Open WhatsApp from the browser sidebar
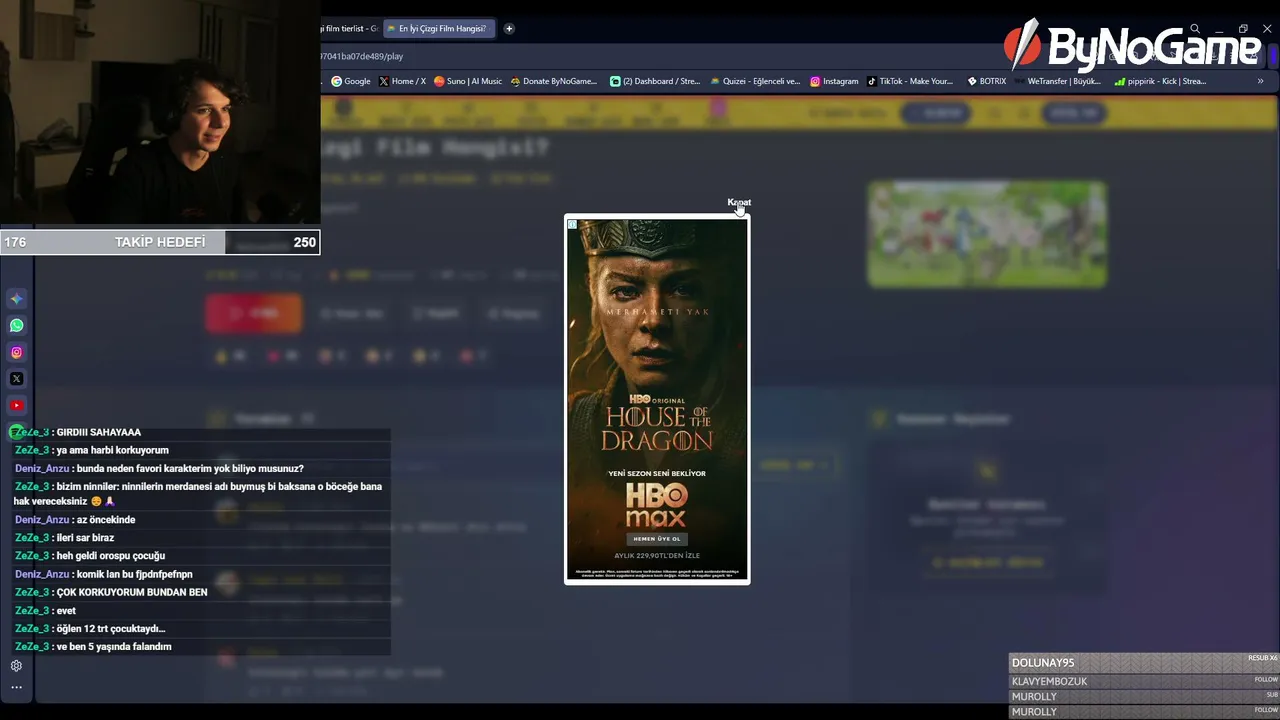1280x720 pixels. coord(17,325)
